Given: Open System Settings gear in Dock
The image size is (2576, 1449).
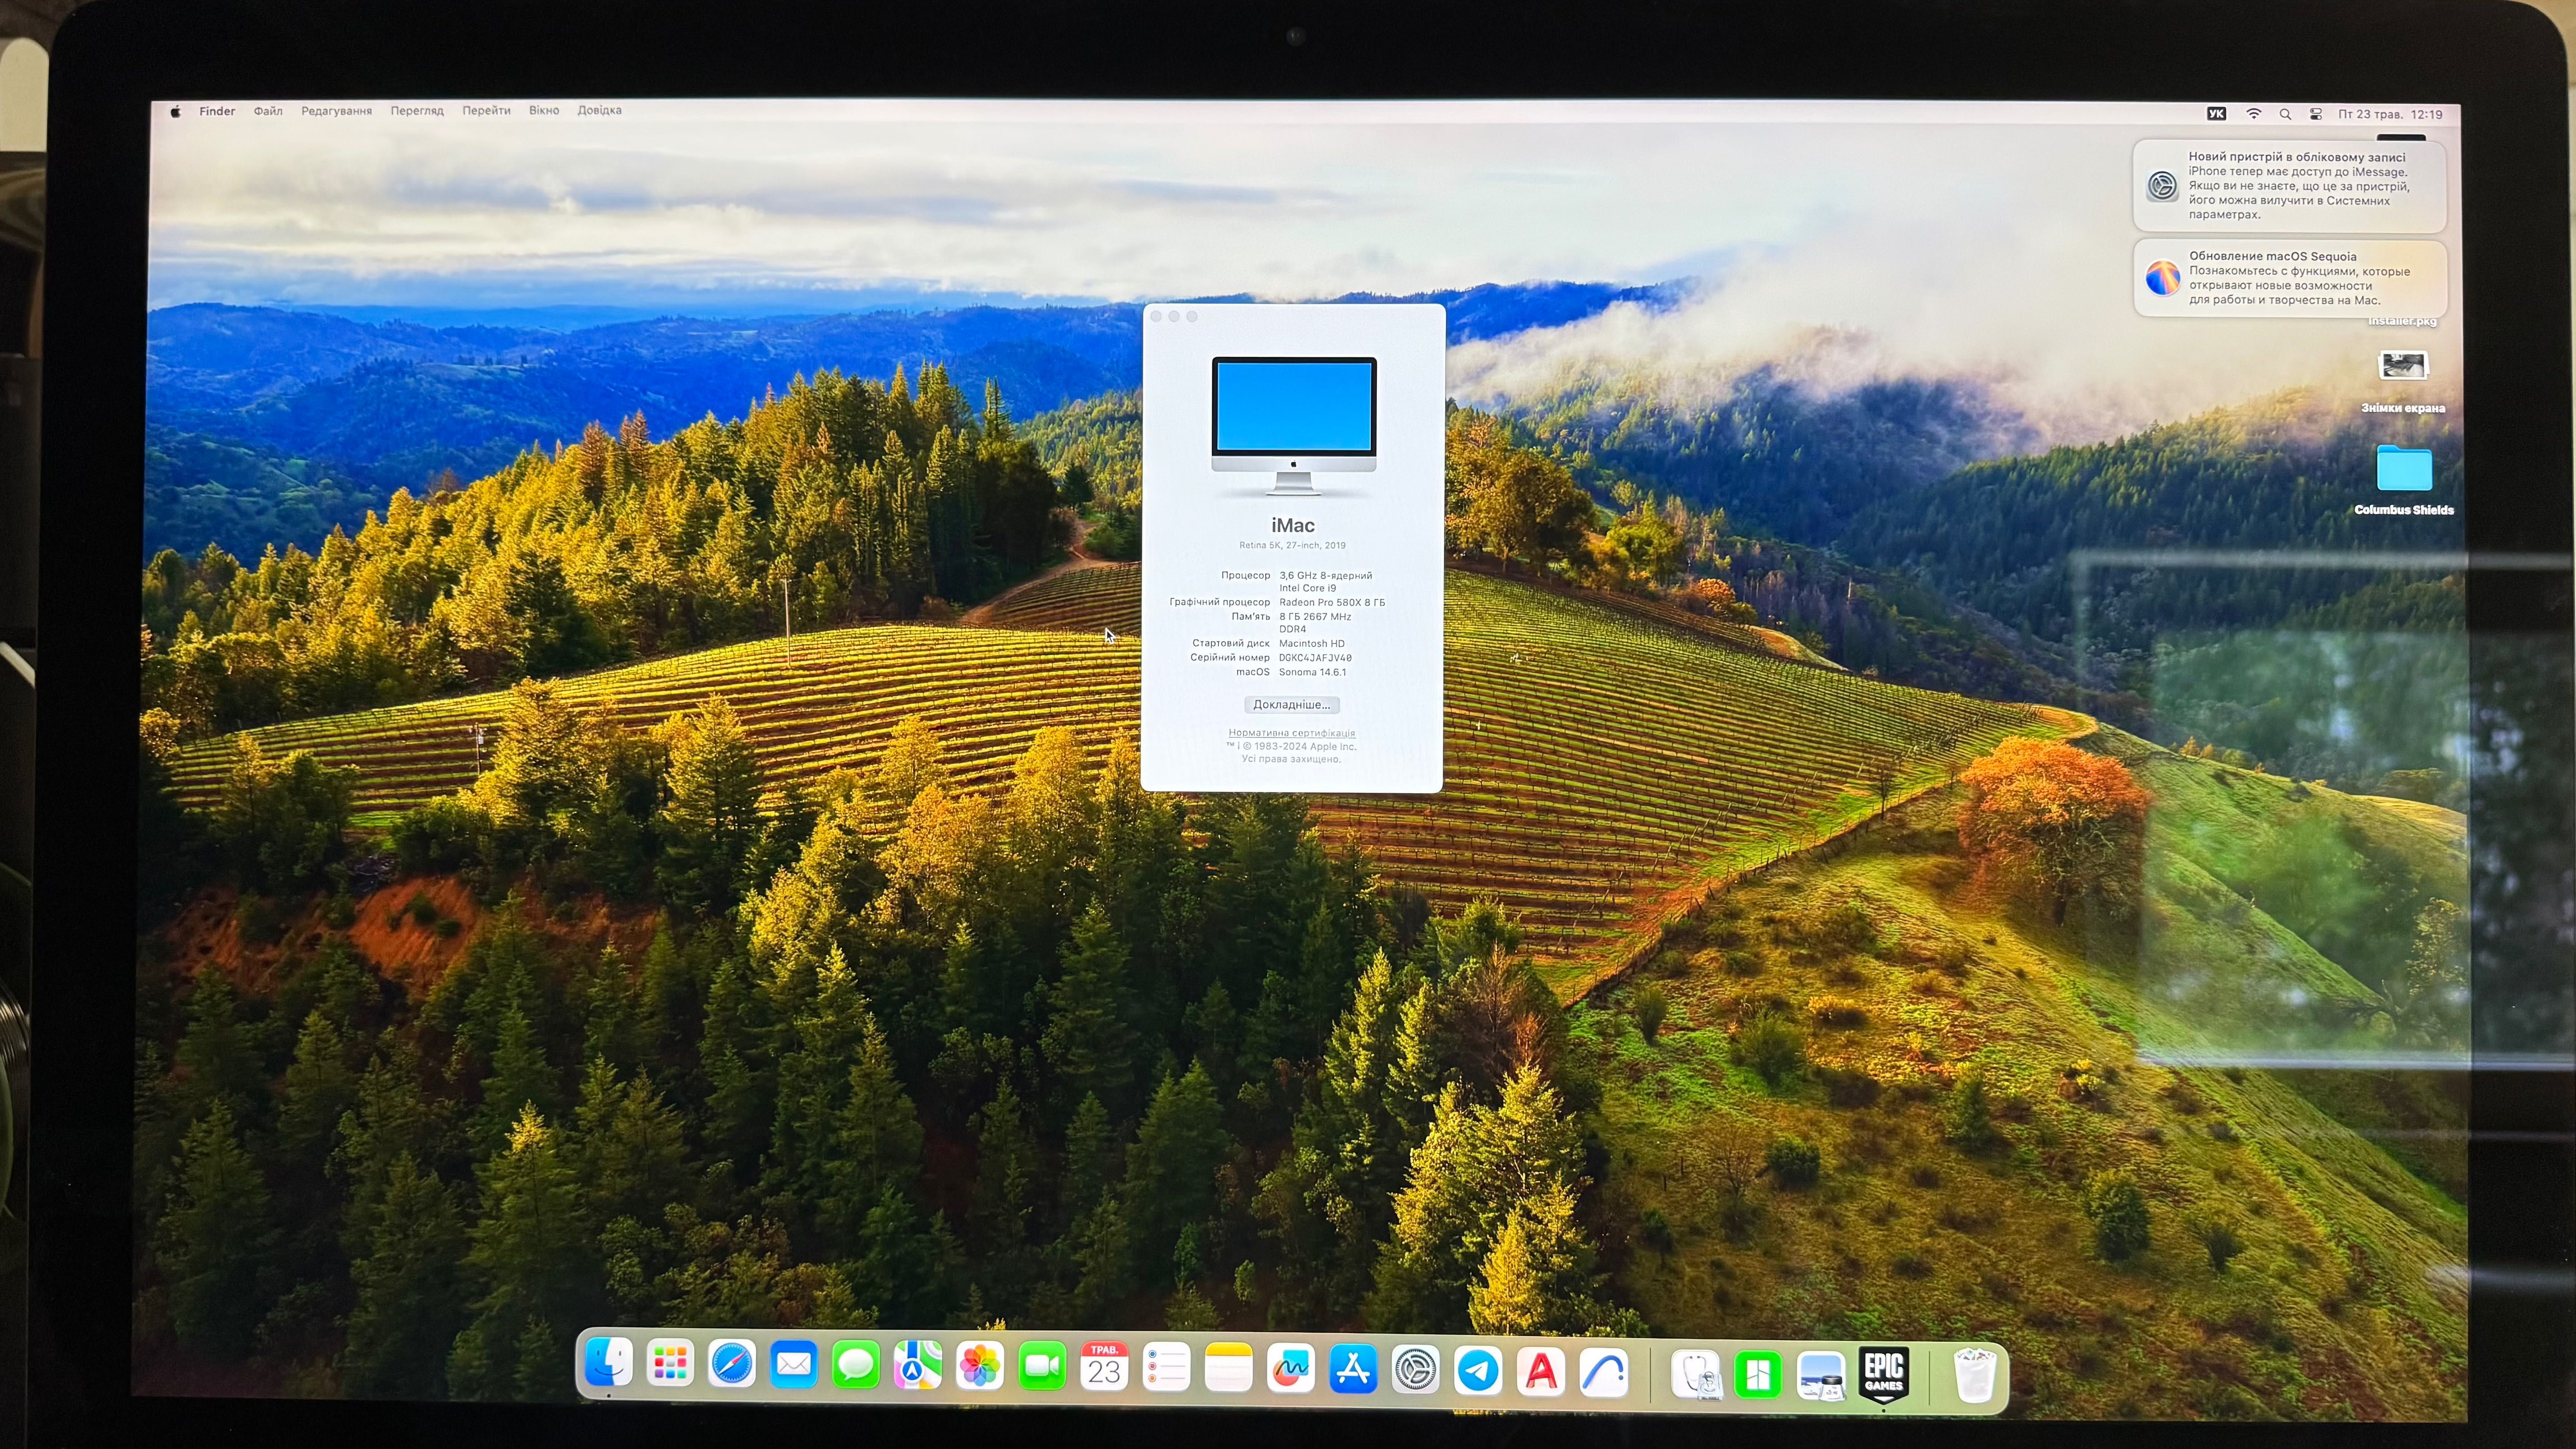Looking at the screenshot, I should 1415,1369.
